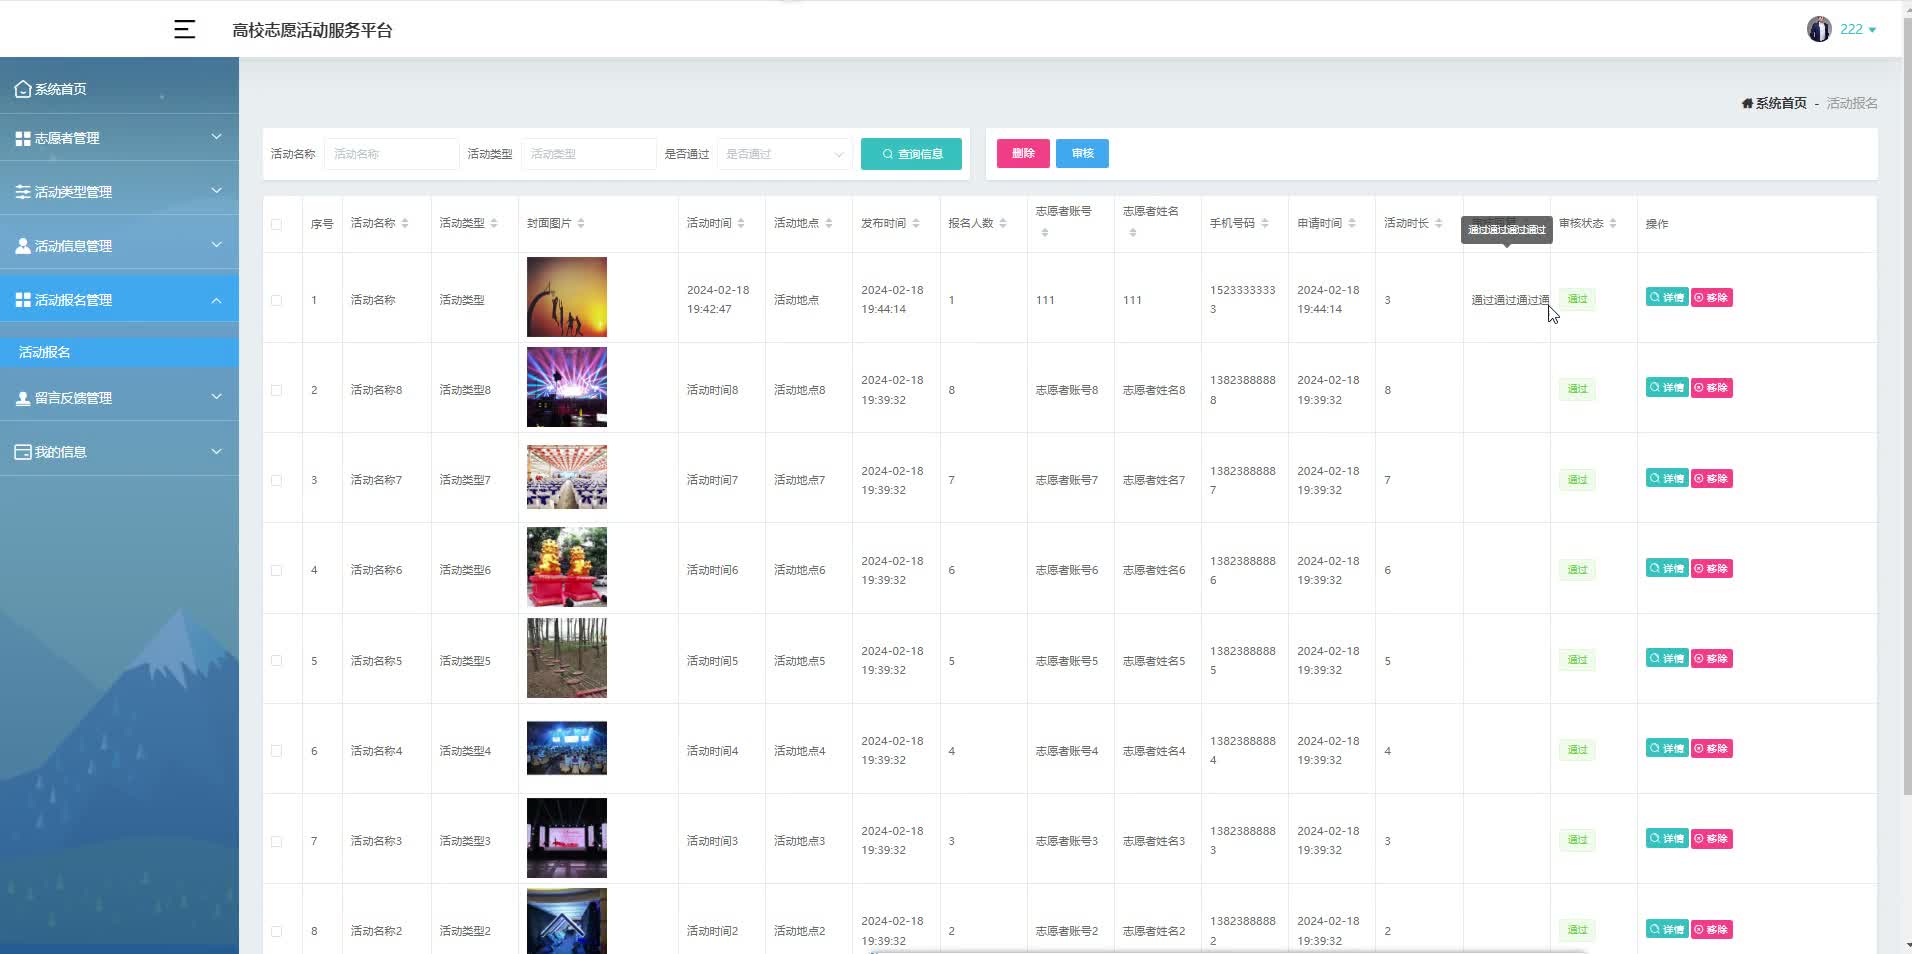
Task: Open the 是否通过 filter dropdown
Action: 784,154
